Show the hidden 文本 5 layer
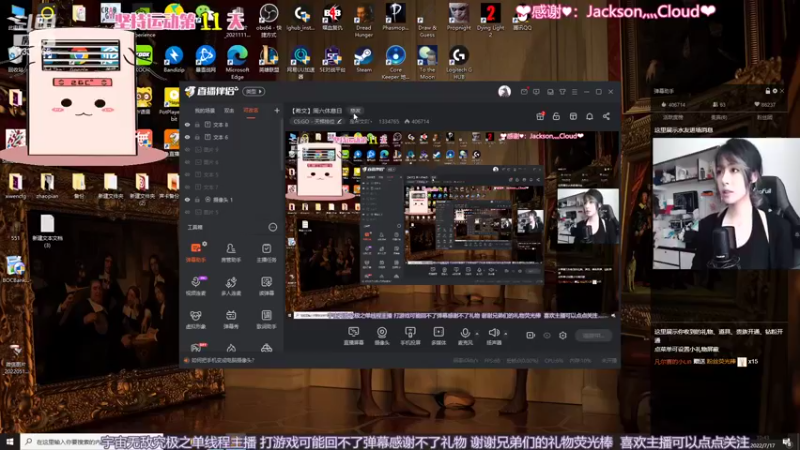The width and height of the screenshot is (800, 450). click(187, 174)
